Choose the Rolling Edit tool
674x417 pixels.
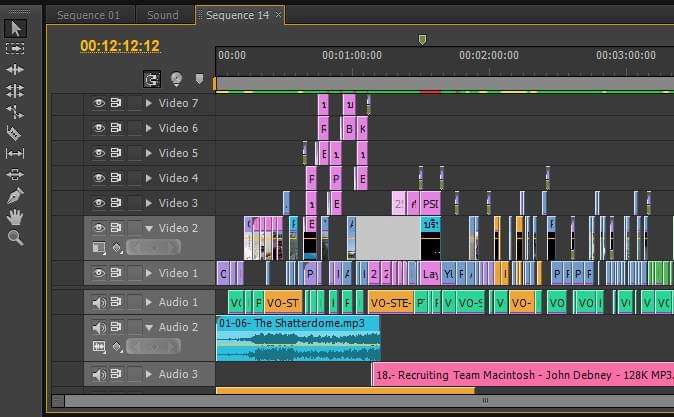point(15,91)
